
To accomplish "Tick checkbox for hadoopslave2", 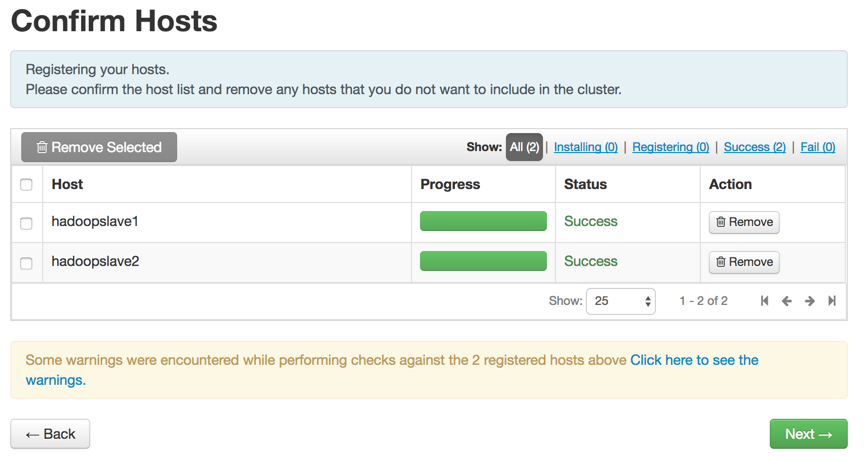I will click(27, 263).
